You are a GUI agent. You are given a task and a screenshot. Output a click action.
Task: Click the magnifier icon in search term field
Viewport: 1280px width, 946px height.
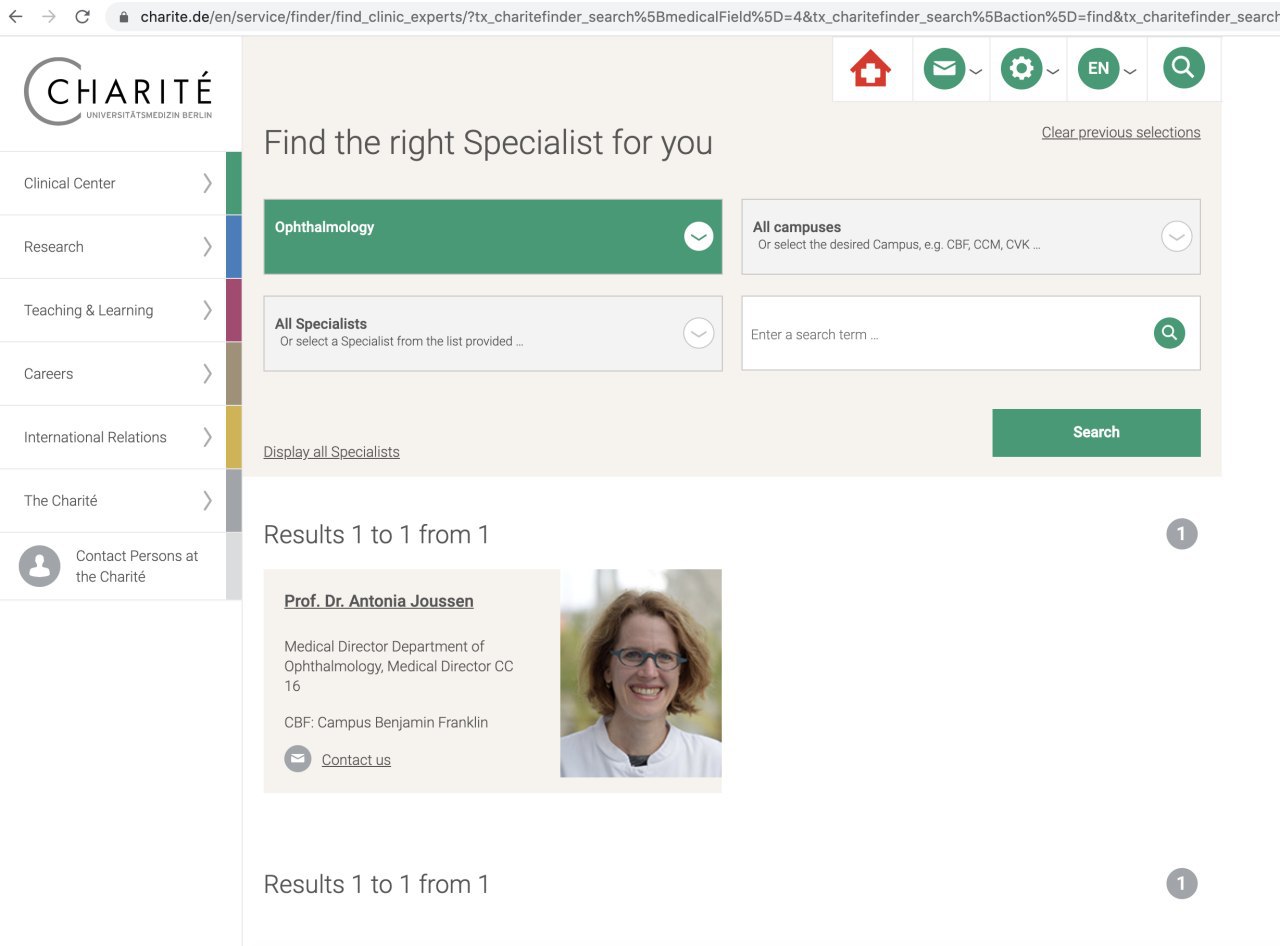click(1169, 333)
